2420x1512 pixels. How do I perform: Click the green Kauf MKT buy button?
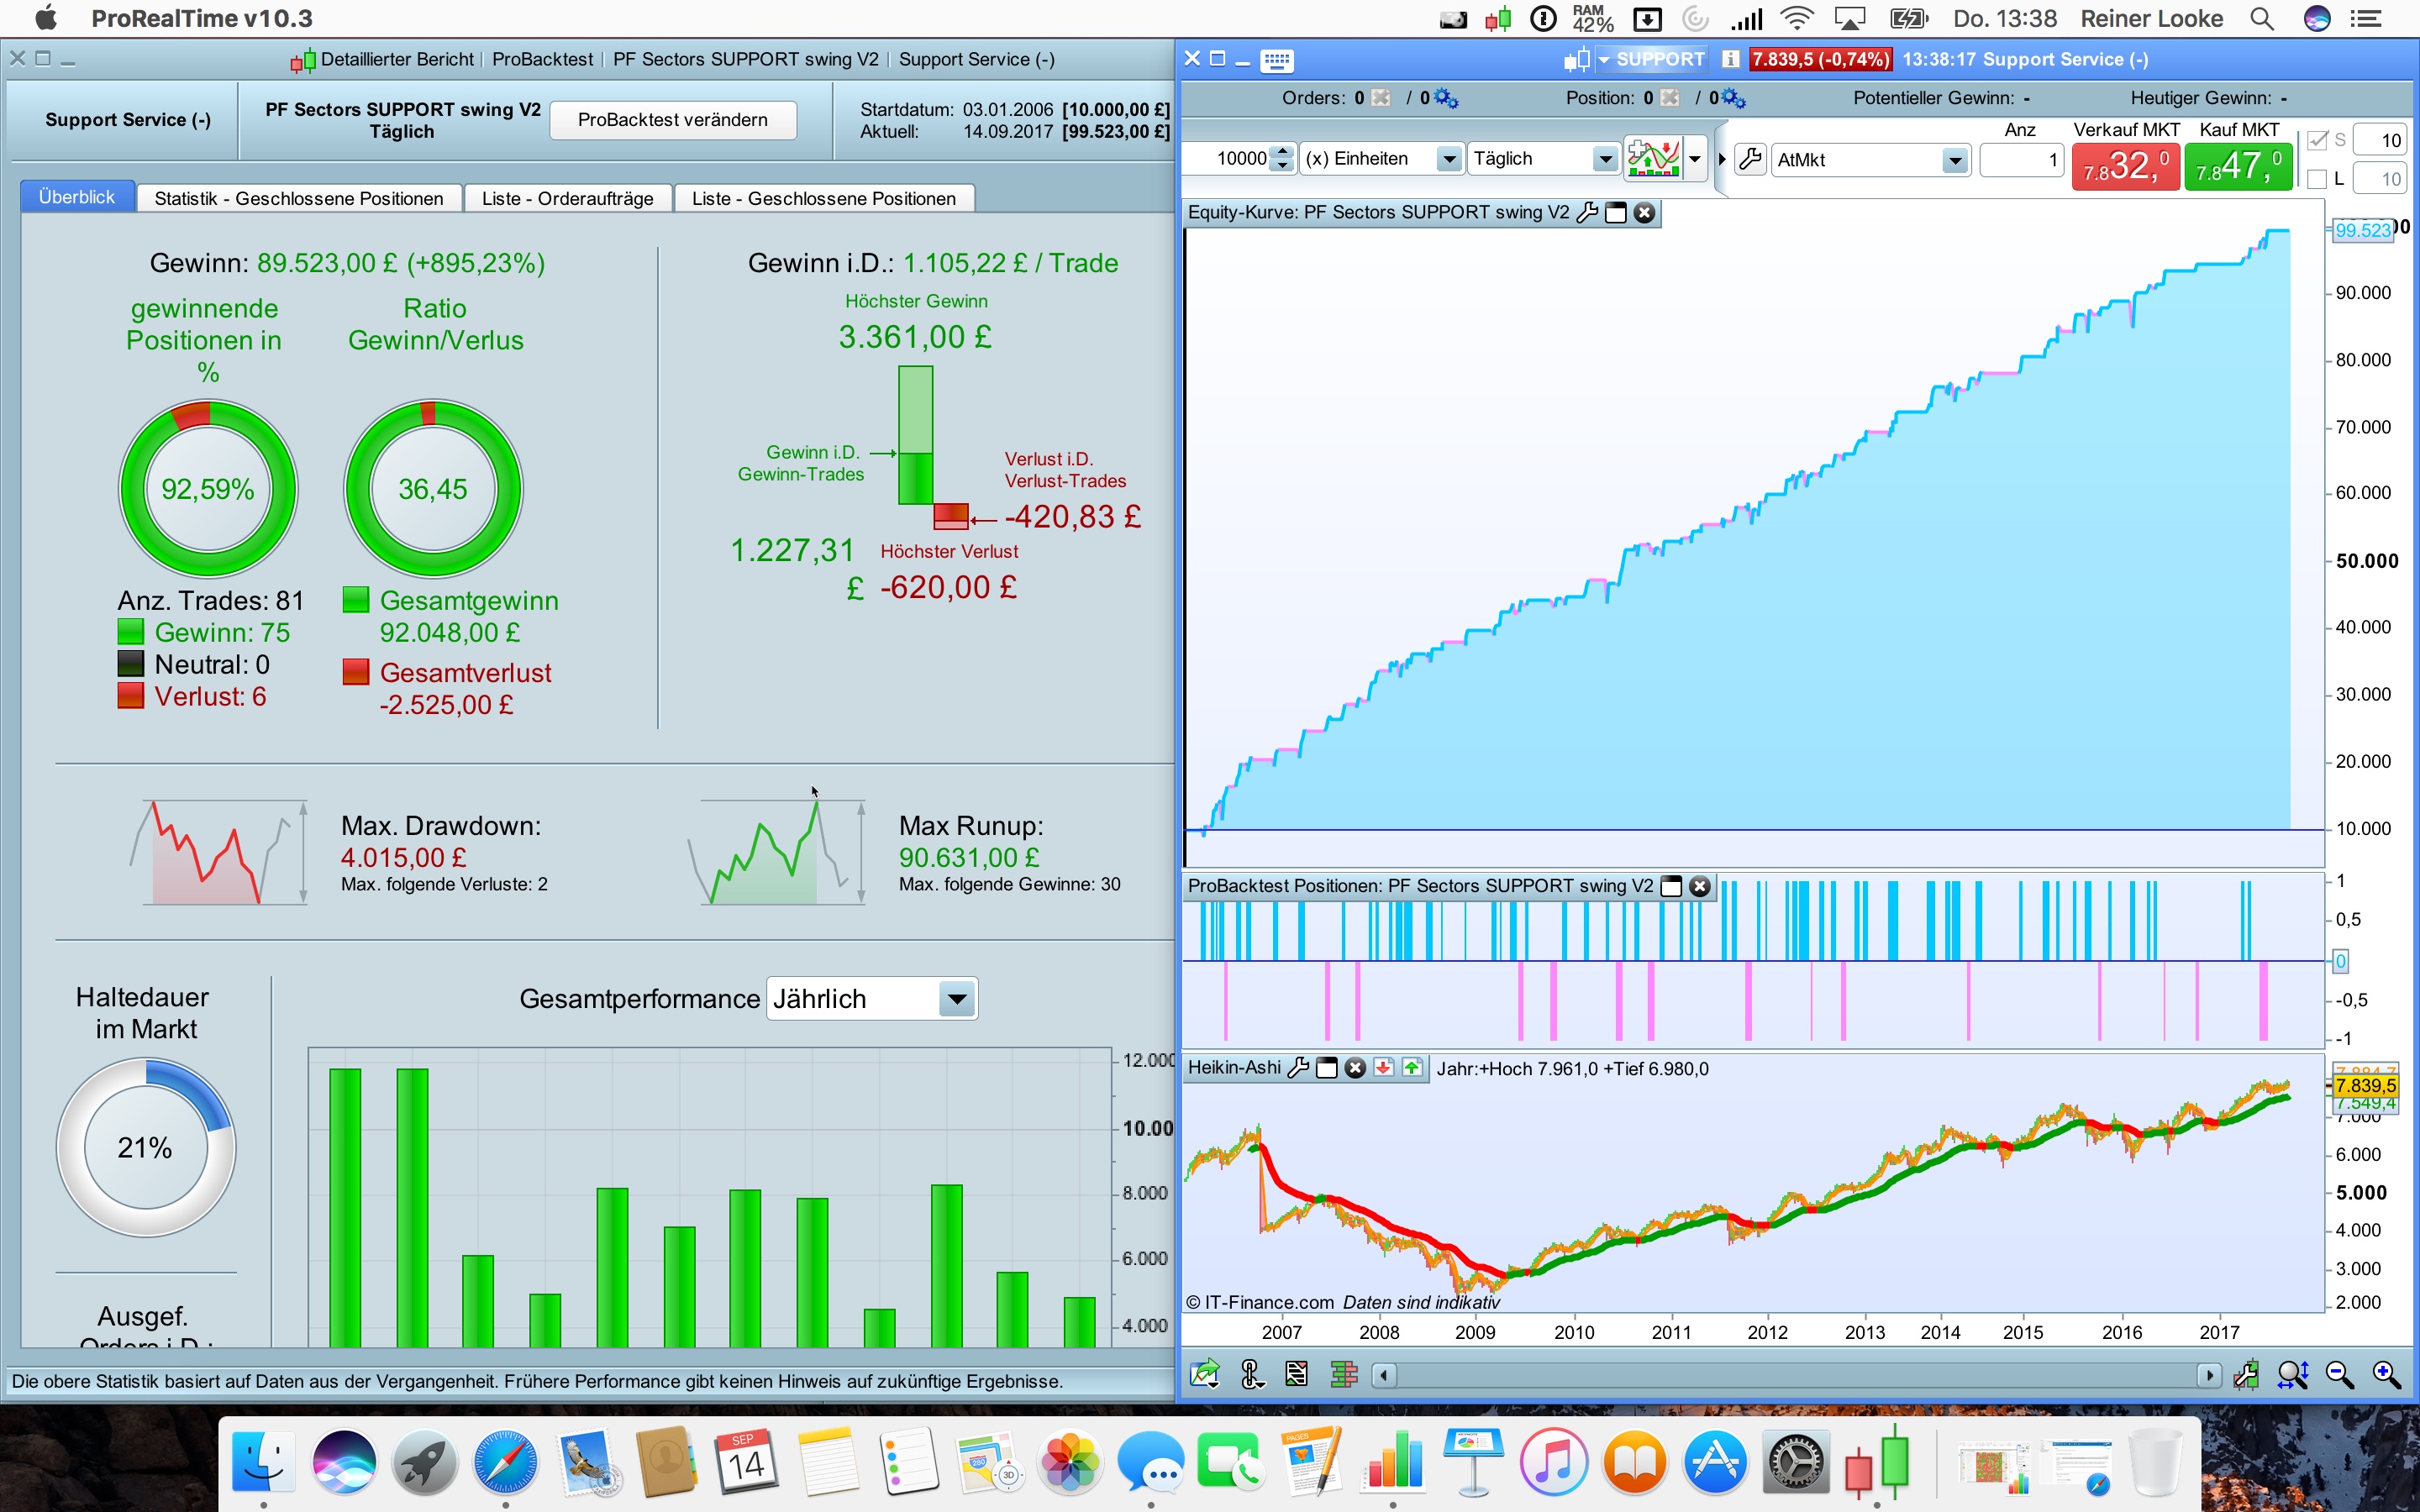coord(2238,165)
